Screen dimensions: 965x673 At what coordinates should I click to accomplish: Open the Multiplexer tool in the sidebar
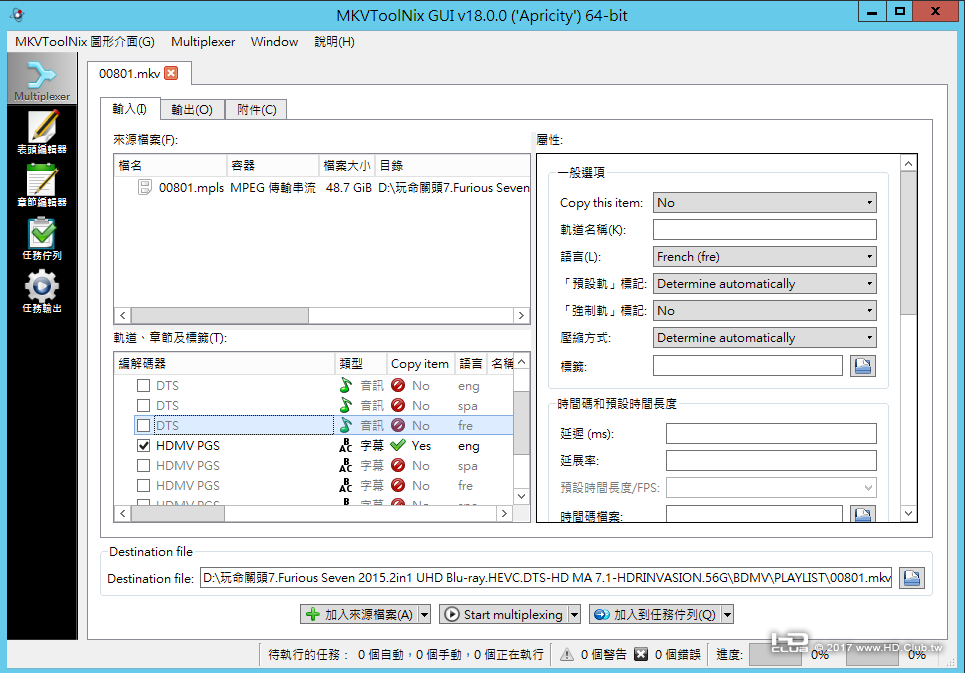click(42, 79)
